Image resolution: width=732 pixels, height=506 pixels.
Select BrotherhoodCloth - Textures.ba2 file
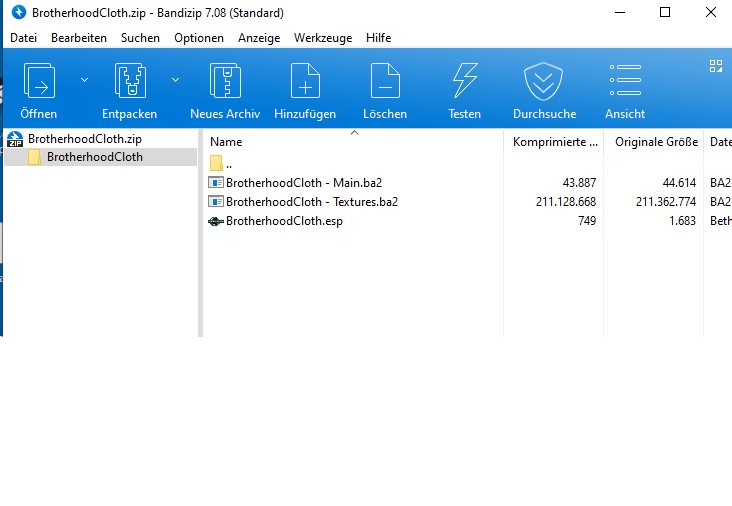[312, 202]
